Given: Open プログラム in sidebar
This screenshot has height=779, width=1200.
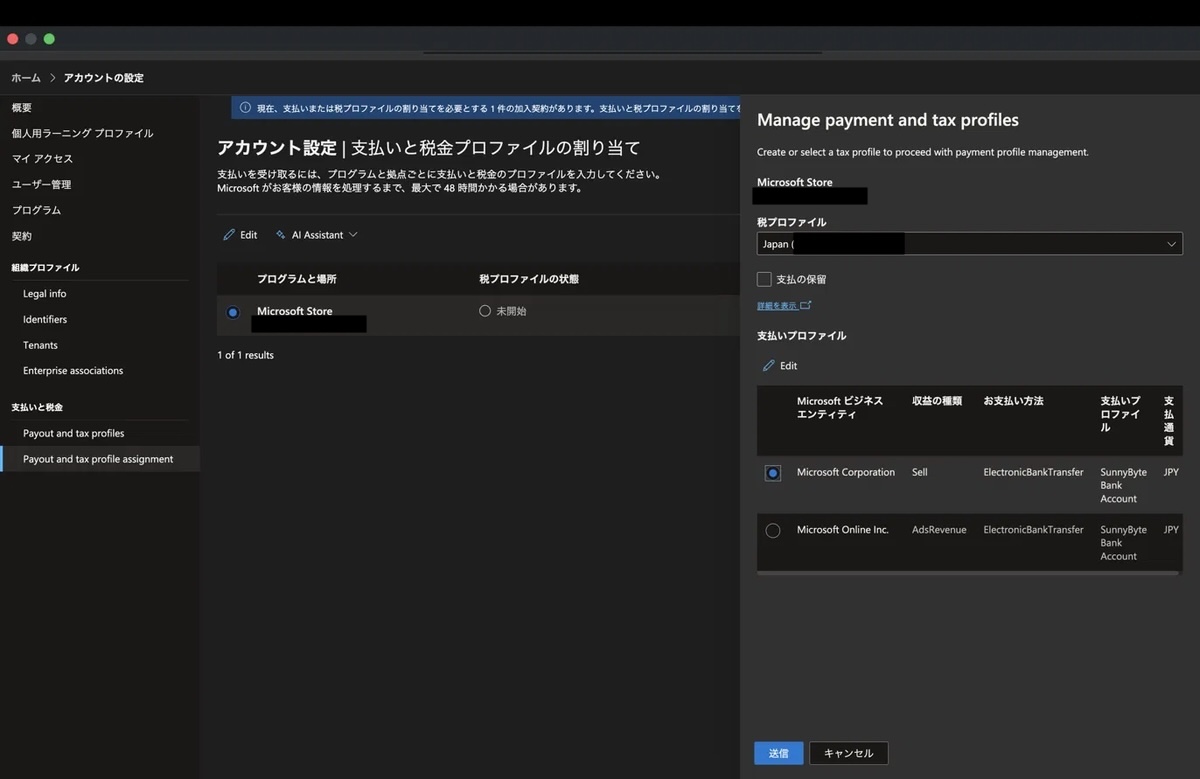Looking at the screenshot, I should coord(36,210).
